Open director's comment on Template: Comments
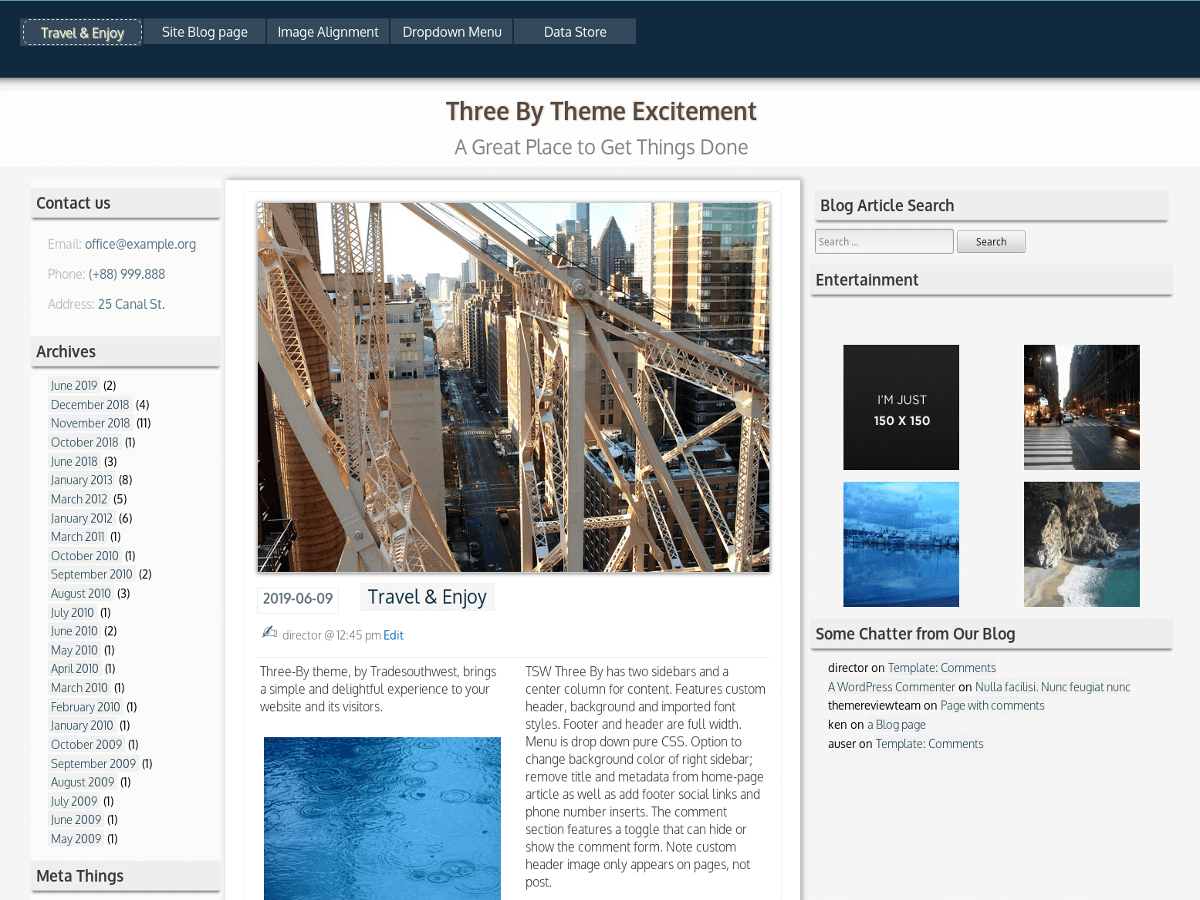 (x=942, y=668)
